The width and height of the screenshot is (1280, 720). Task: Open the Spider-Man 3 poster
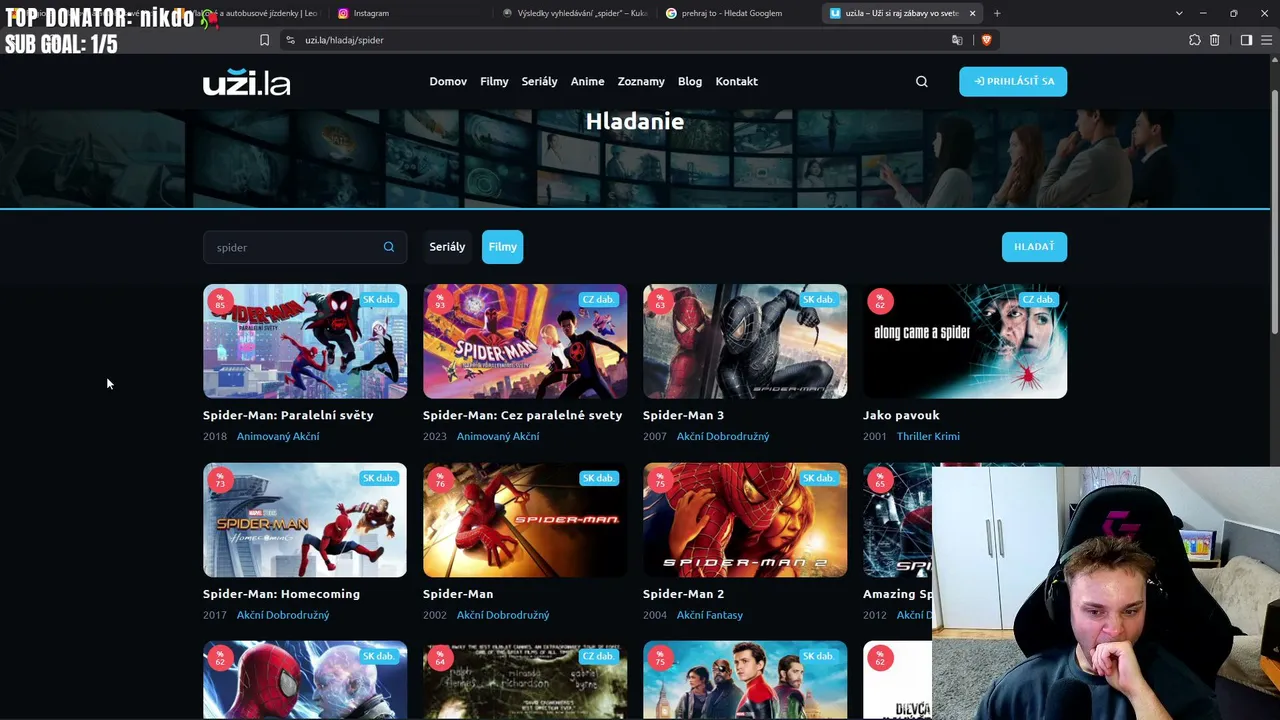[x=745, y=341]
